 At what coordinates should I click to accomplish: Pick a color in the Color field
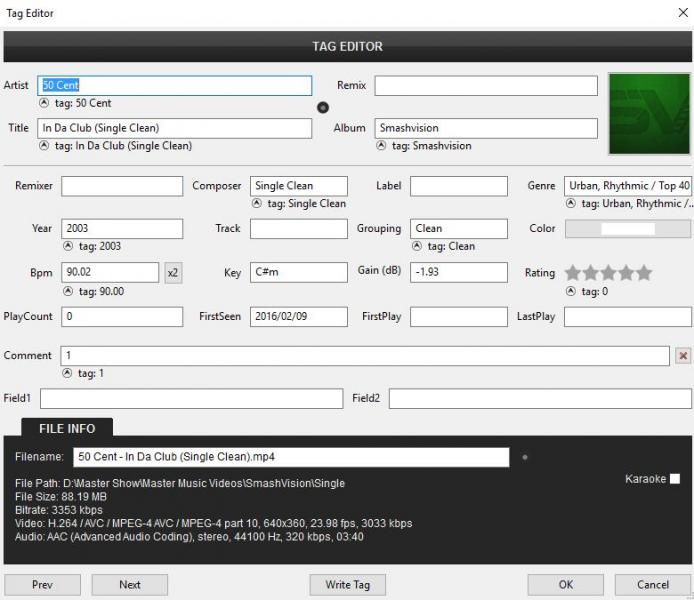tap(628, 229)
